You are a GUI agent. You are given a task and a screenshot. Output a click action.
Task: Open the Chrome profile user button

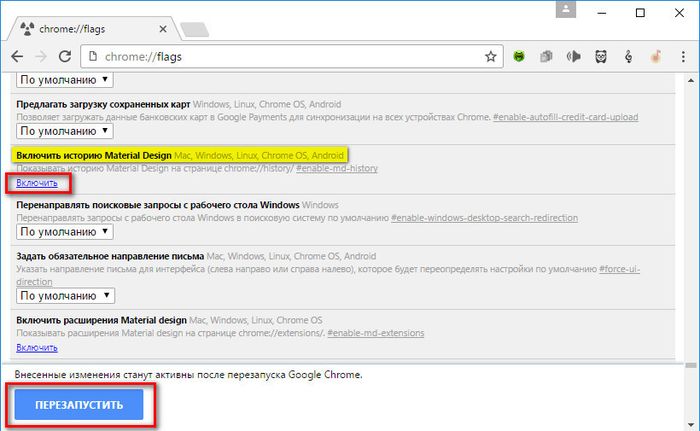[568, 11]
